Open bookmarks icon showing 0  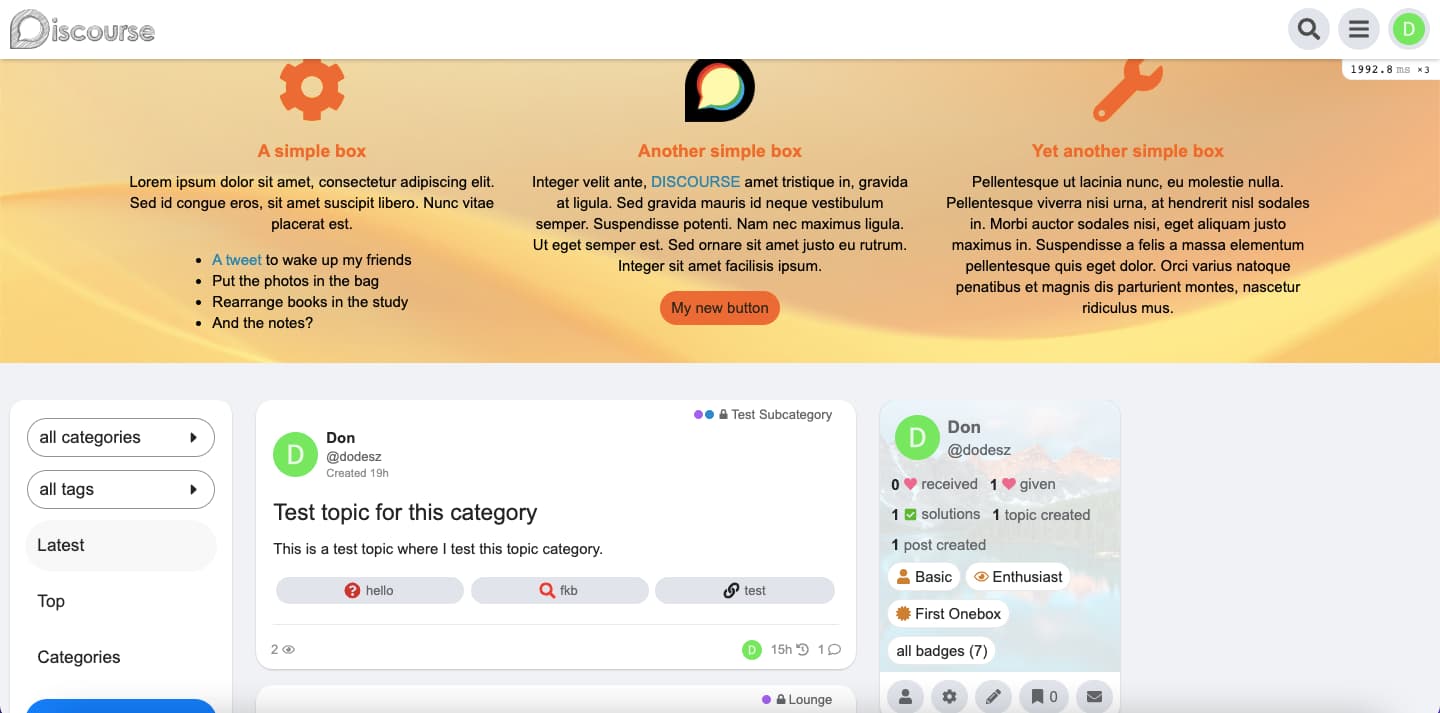[1045, 697]
